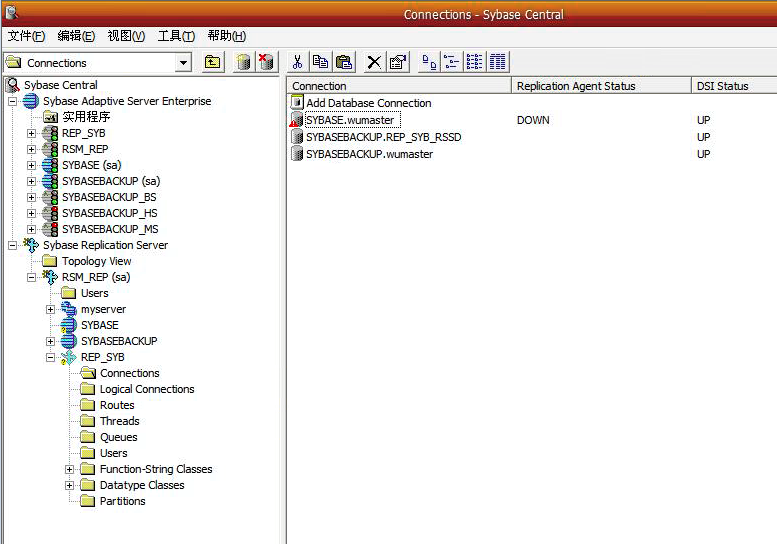Select the Topology View item
Screen dimensions: 777x544
coord(97,261)
